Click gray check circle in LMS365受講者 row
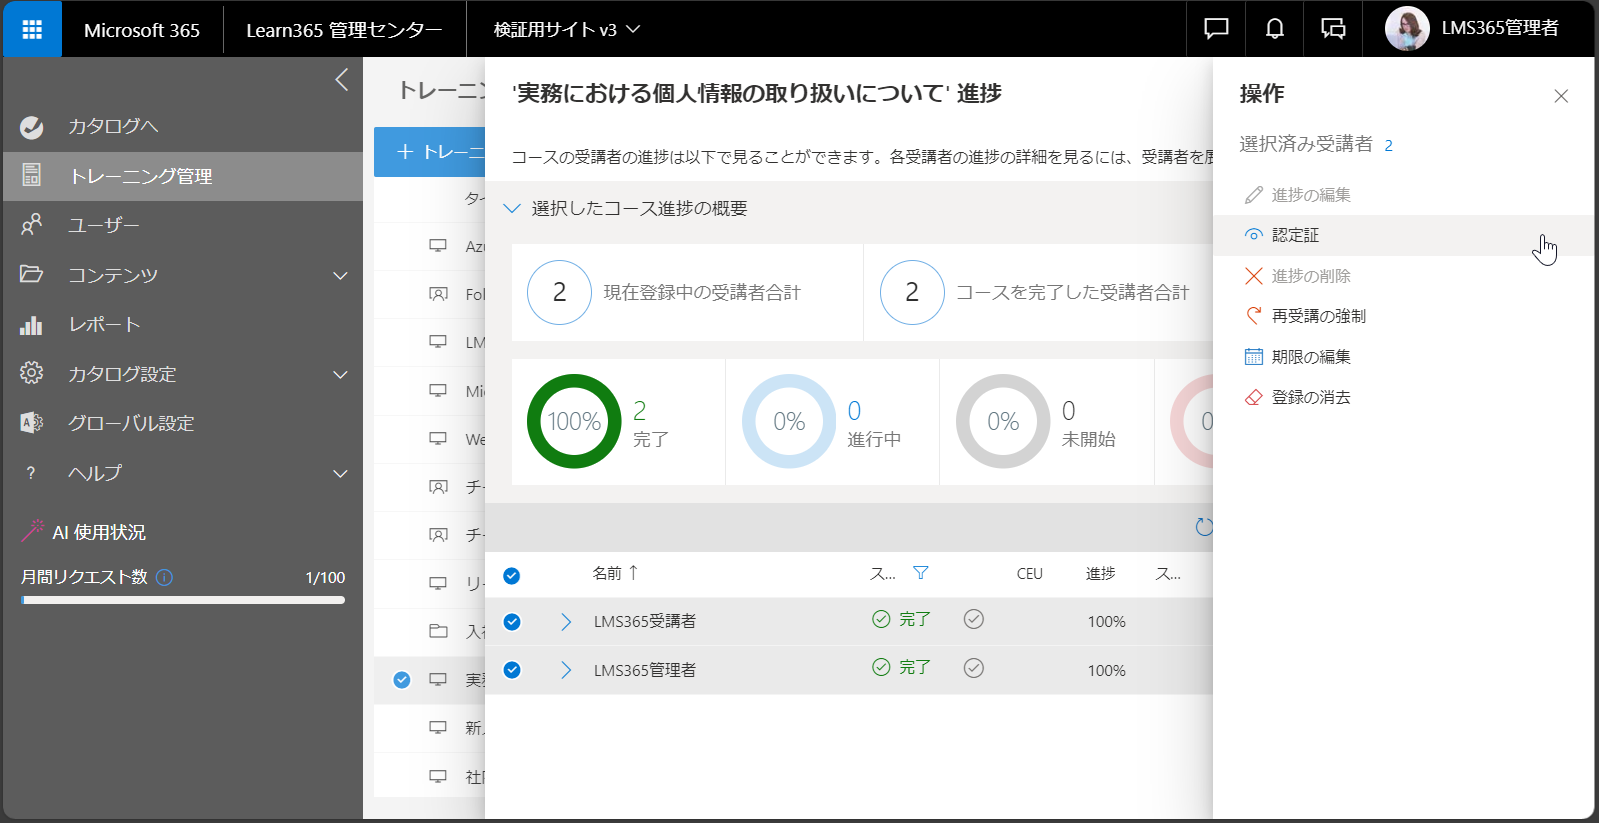 click(974, 619)
